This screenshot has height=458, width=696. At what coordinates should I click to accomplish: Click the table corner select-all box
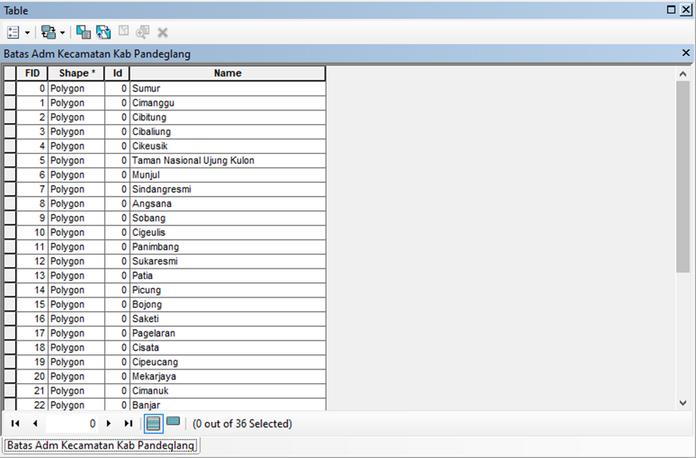[10, 73]
